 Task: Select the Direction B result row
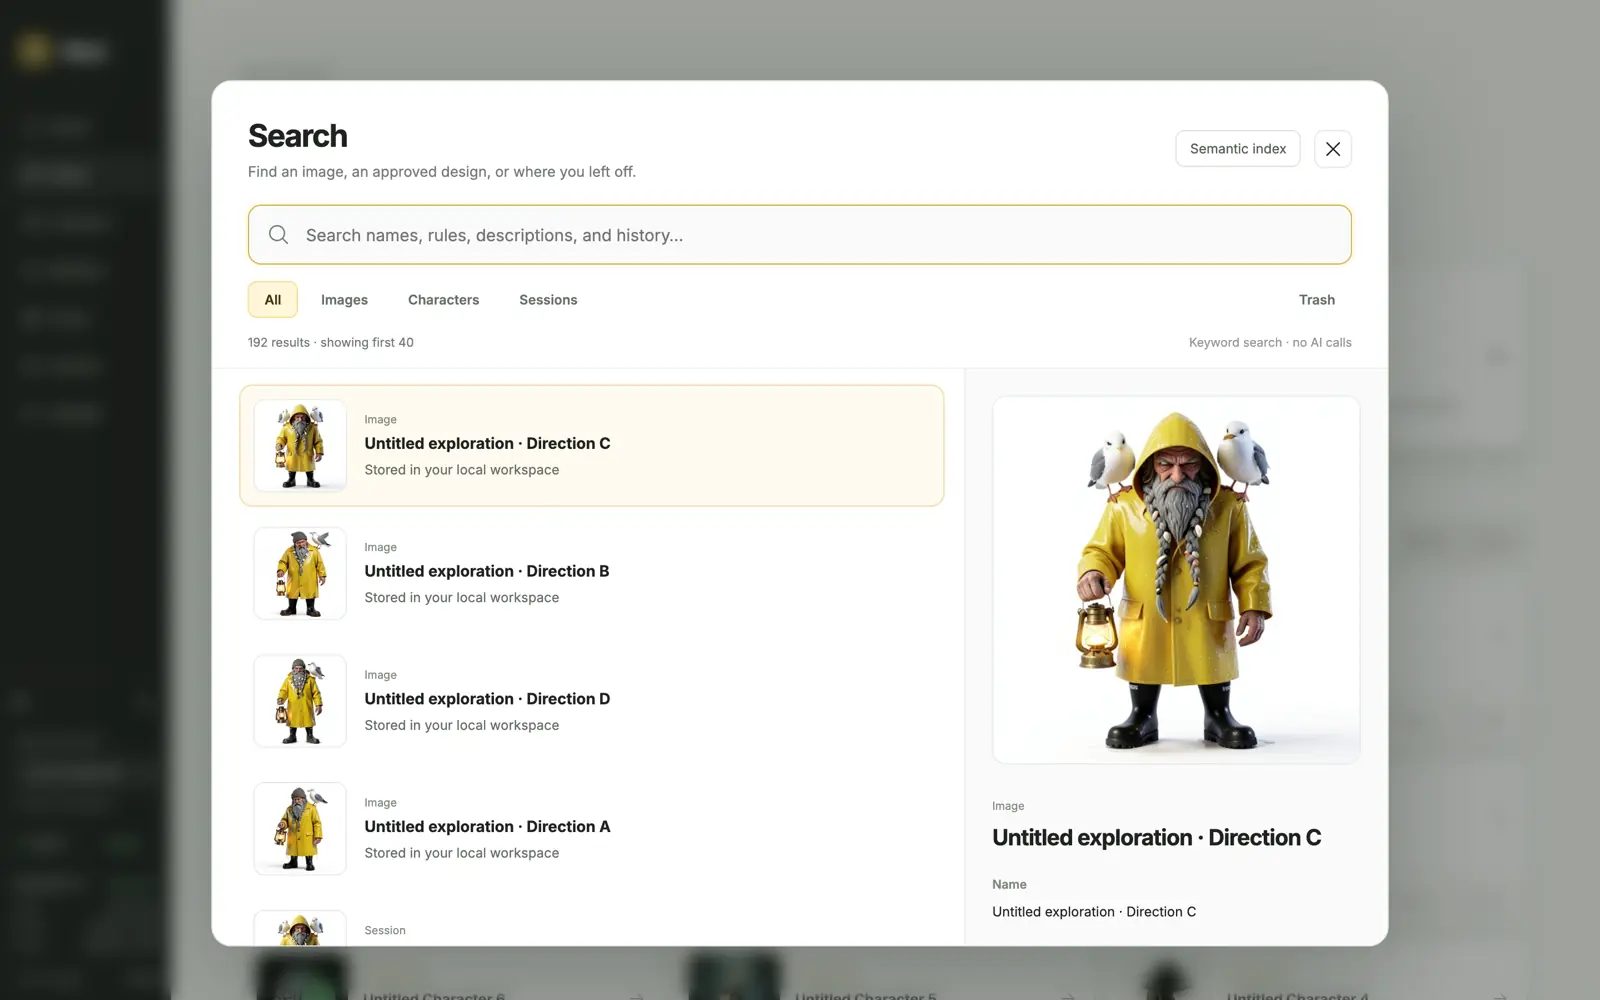[591, 573]
